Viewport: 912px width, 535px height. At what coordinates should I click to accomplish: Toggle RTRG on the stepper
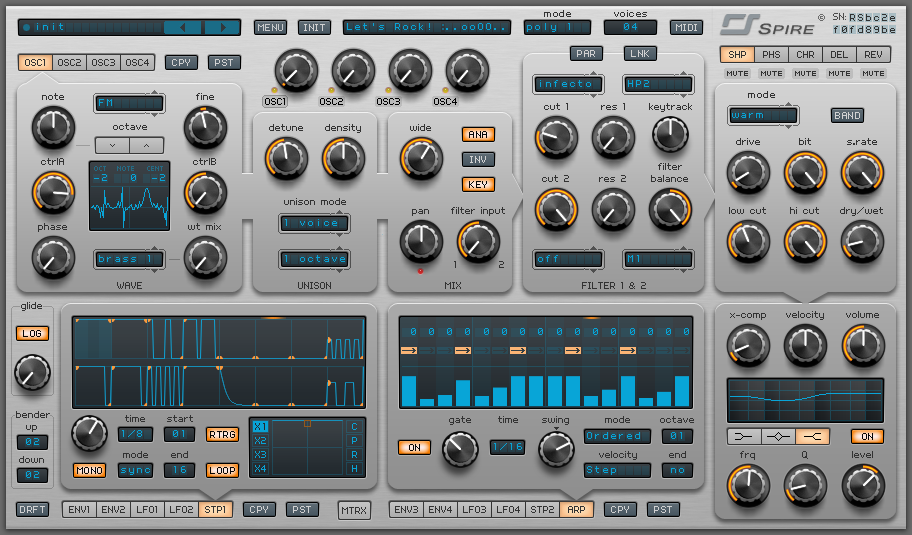[x=223, y=434]
